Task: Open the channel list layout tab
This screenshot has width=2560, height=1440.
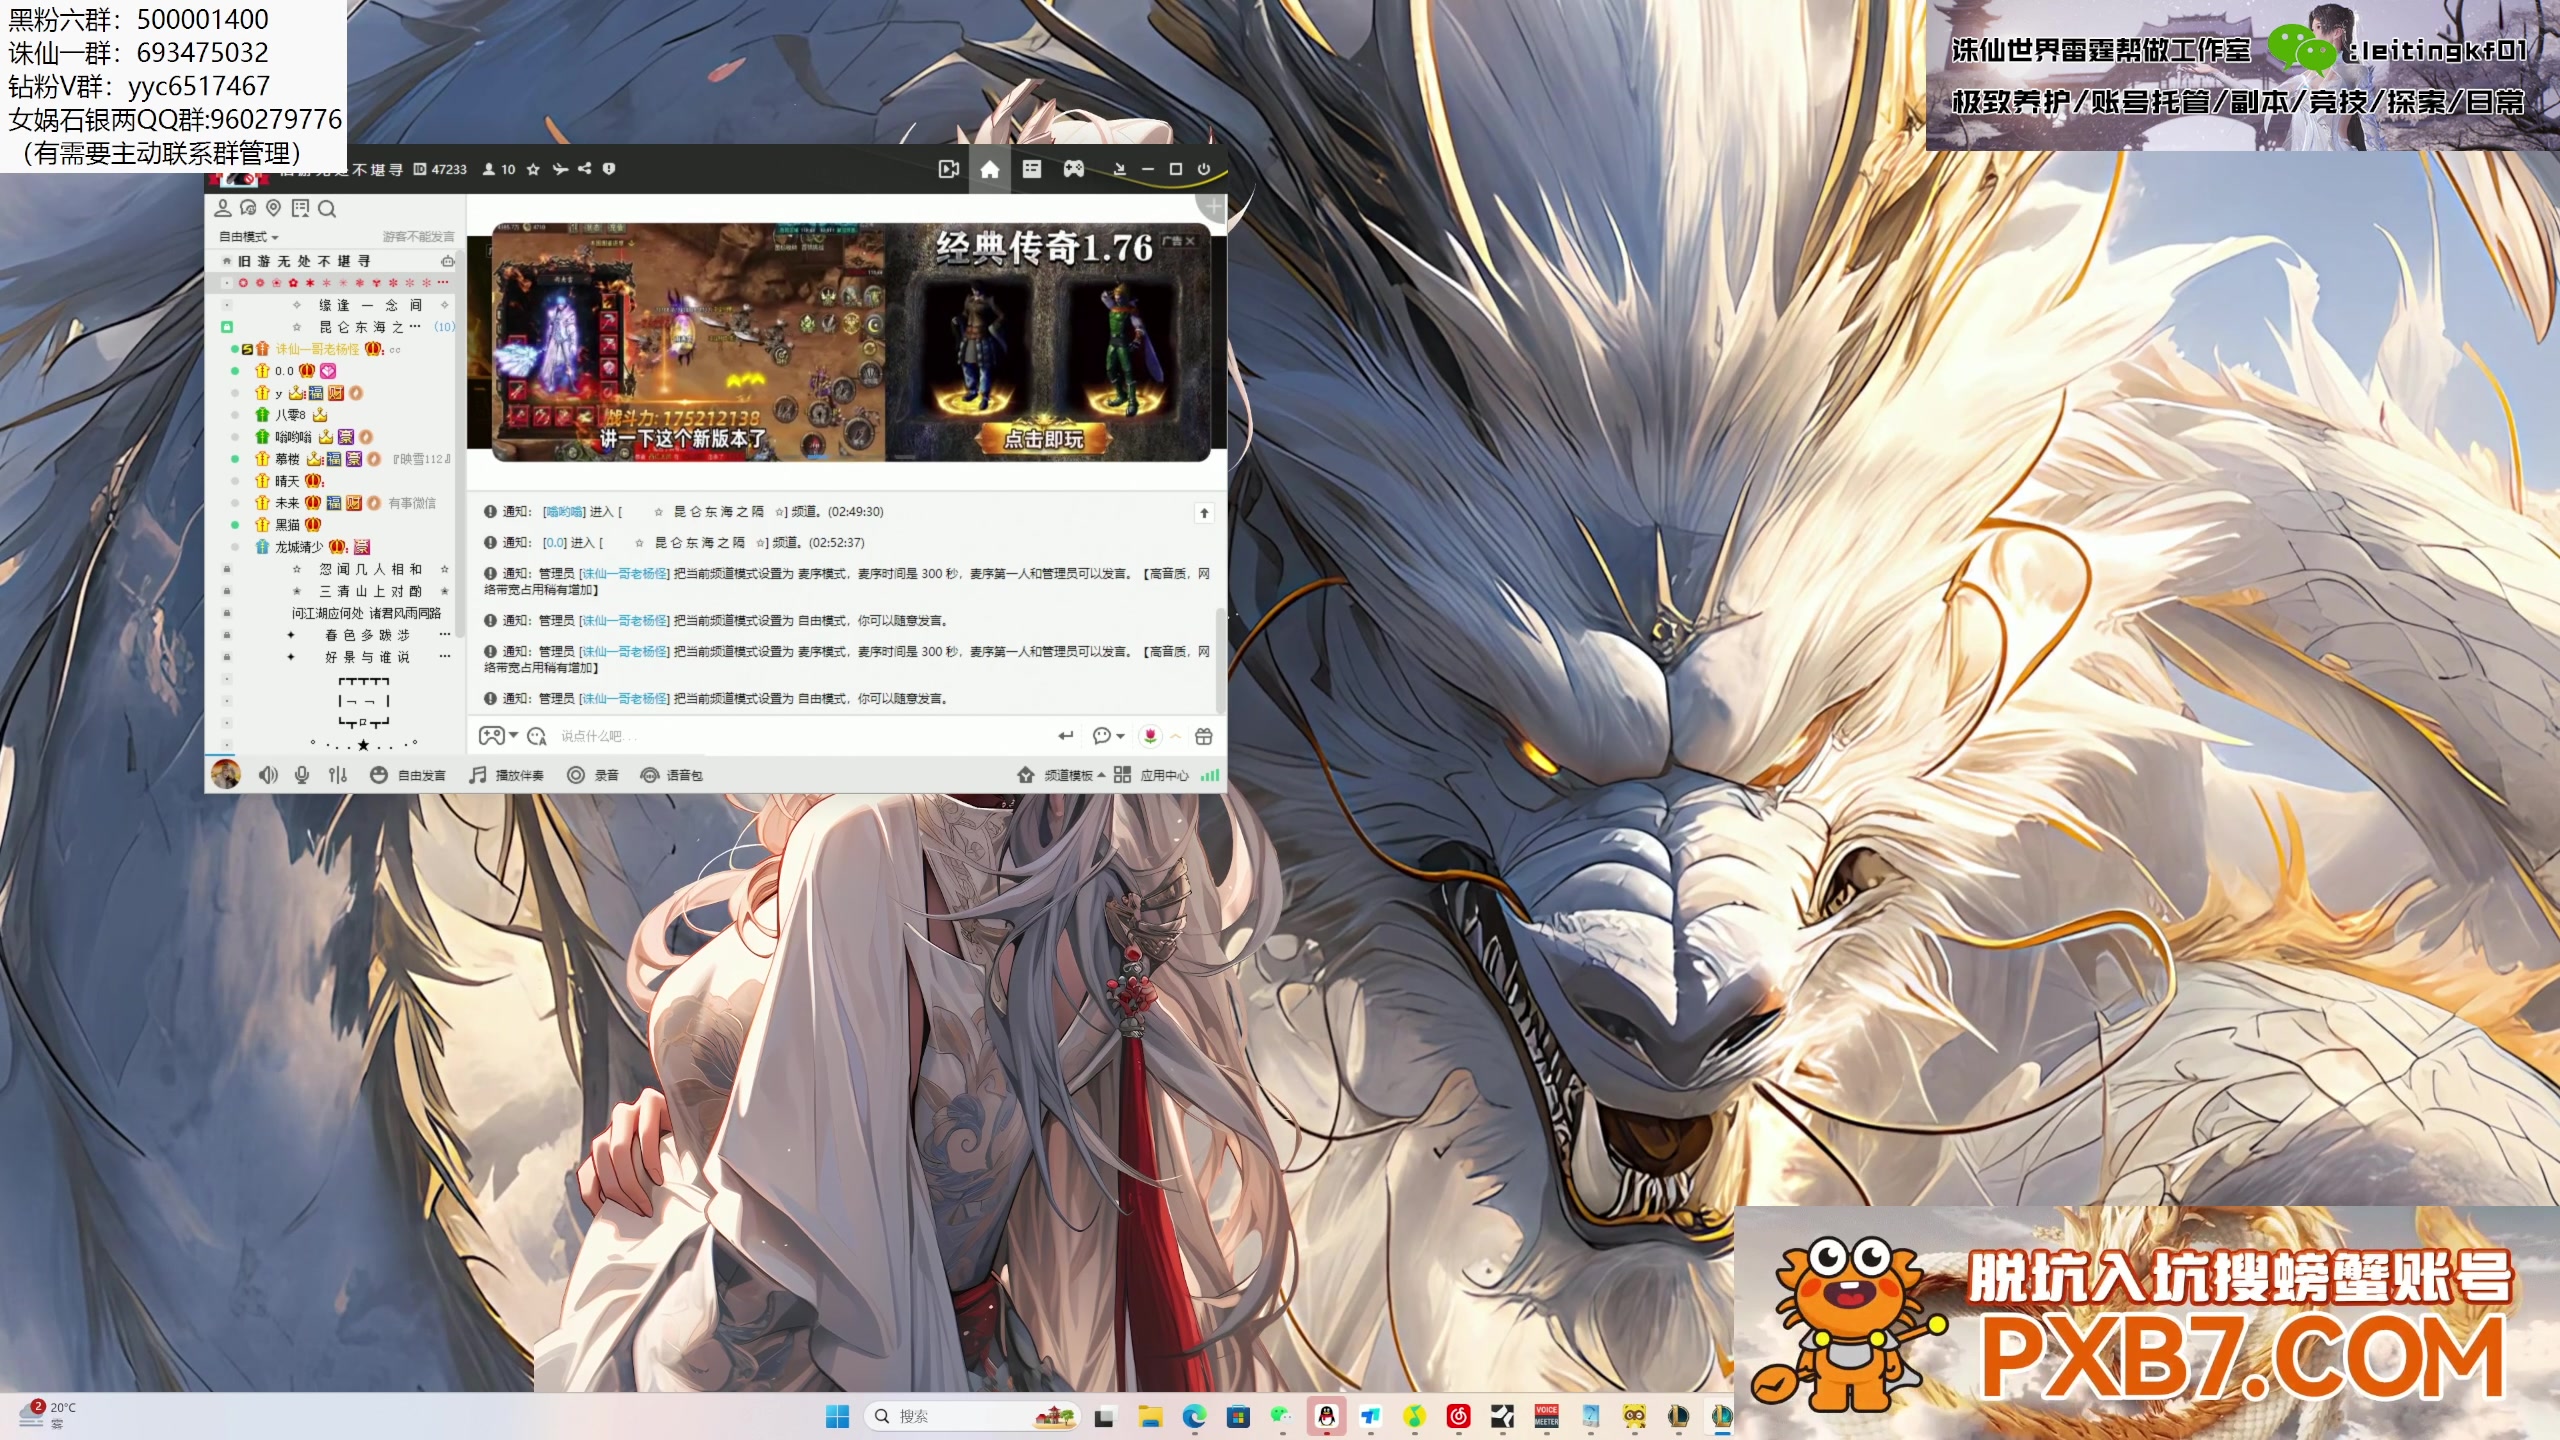Action: 1031,169
